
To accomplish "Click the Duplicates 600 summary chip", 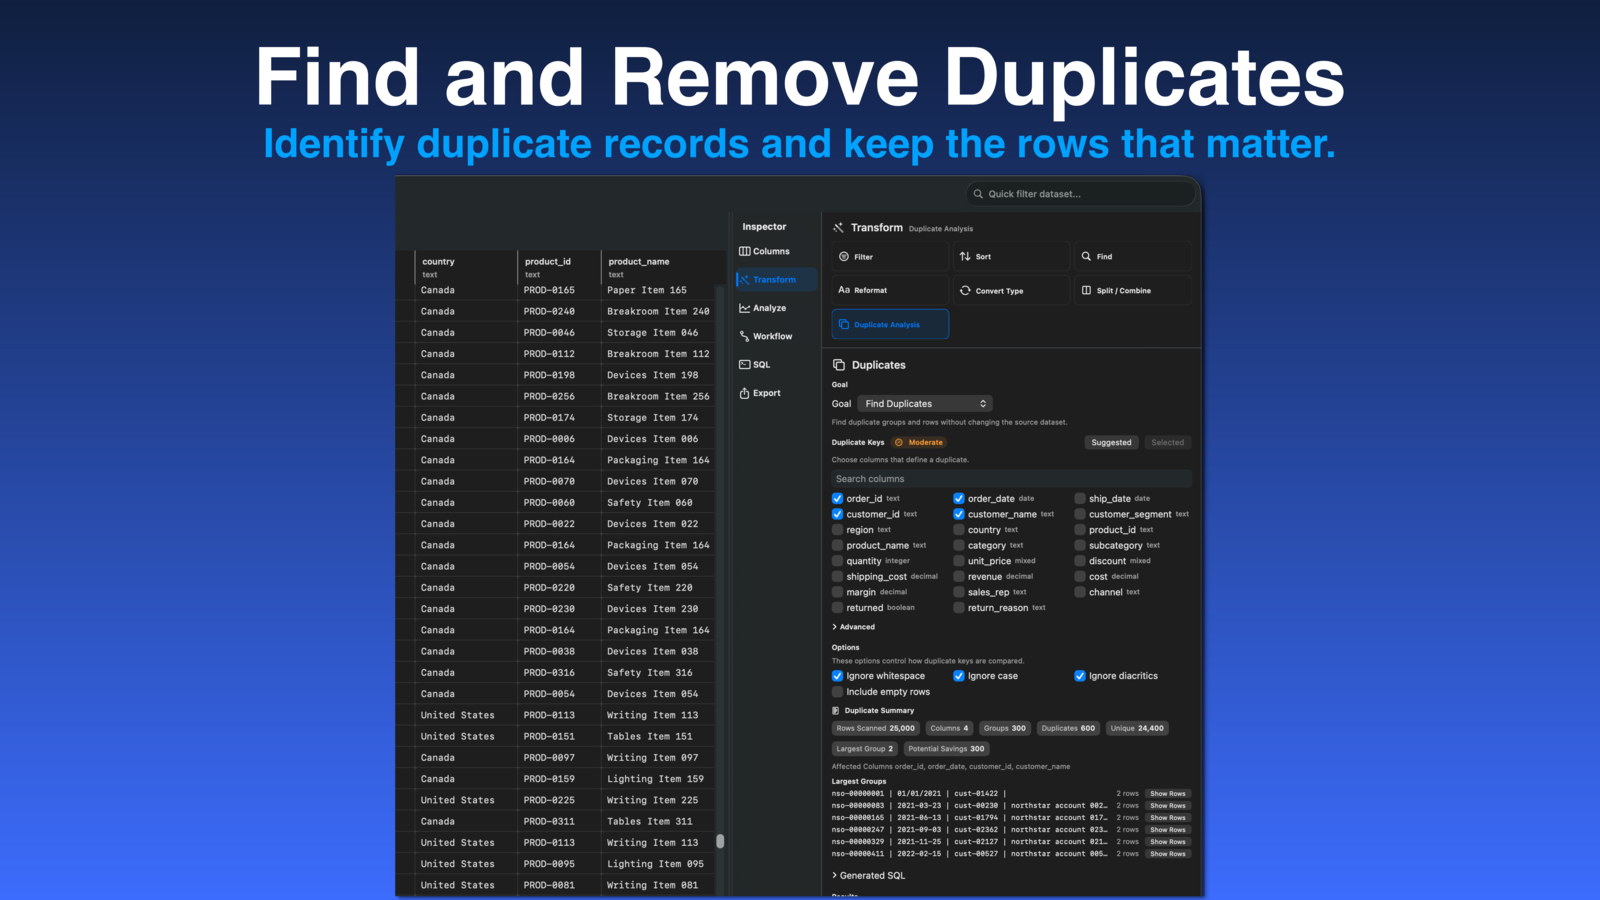I will point(1068,729).
